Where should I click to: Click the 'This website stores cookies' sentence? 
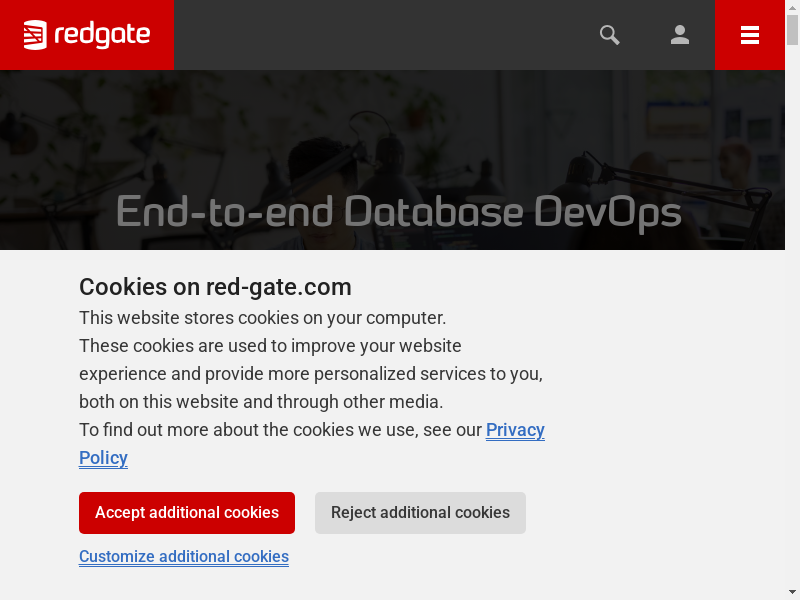[262, 318]
